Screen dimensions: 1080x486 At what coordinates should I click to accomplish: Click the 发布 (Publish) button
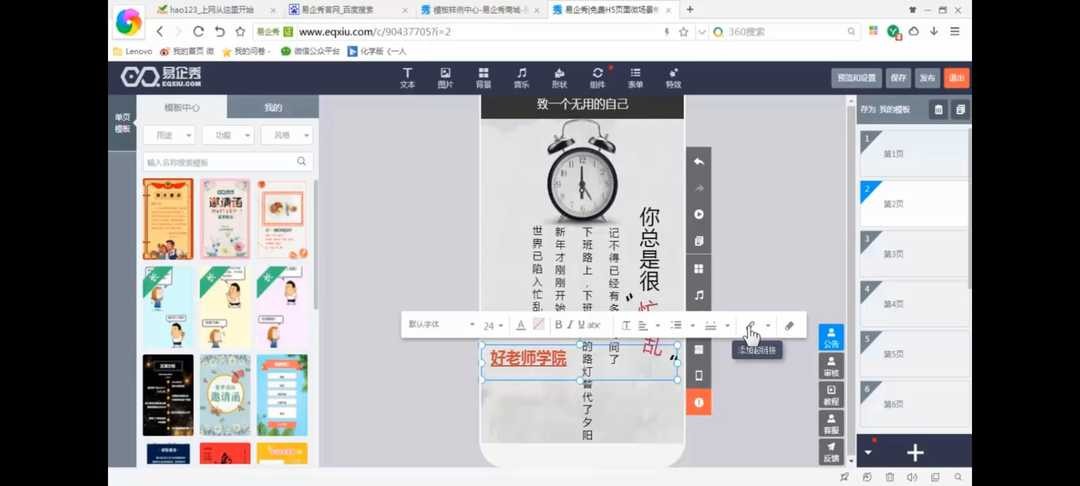point(927,78)
